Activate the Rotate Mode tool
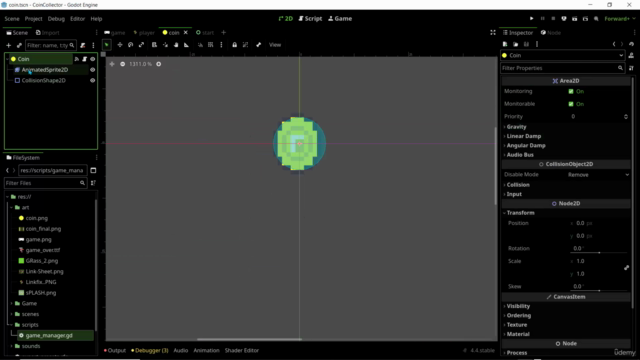 click(x=131, y=45)
